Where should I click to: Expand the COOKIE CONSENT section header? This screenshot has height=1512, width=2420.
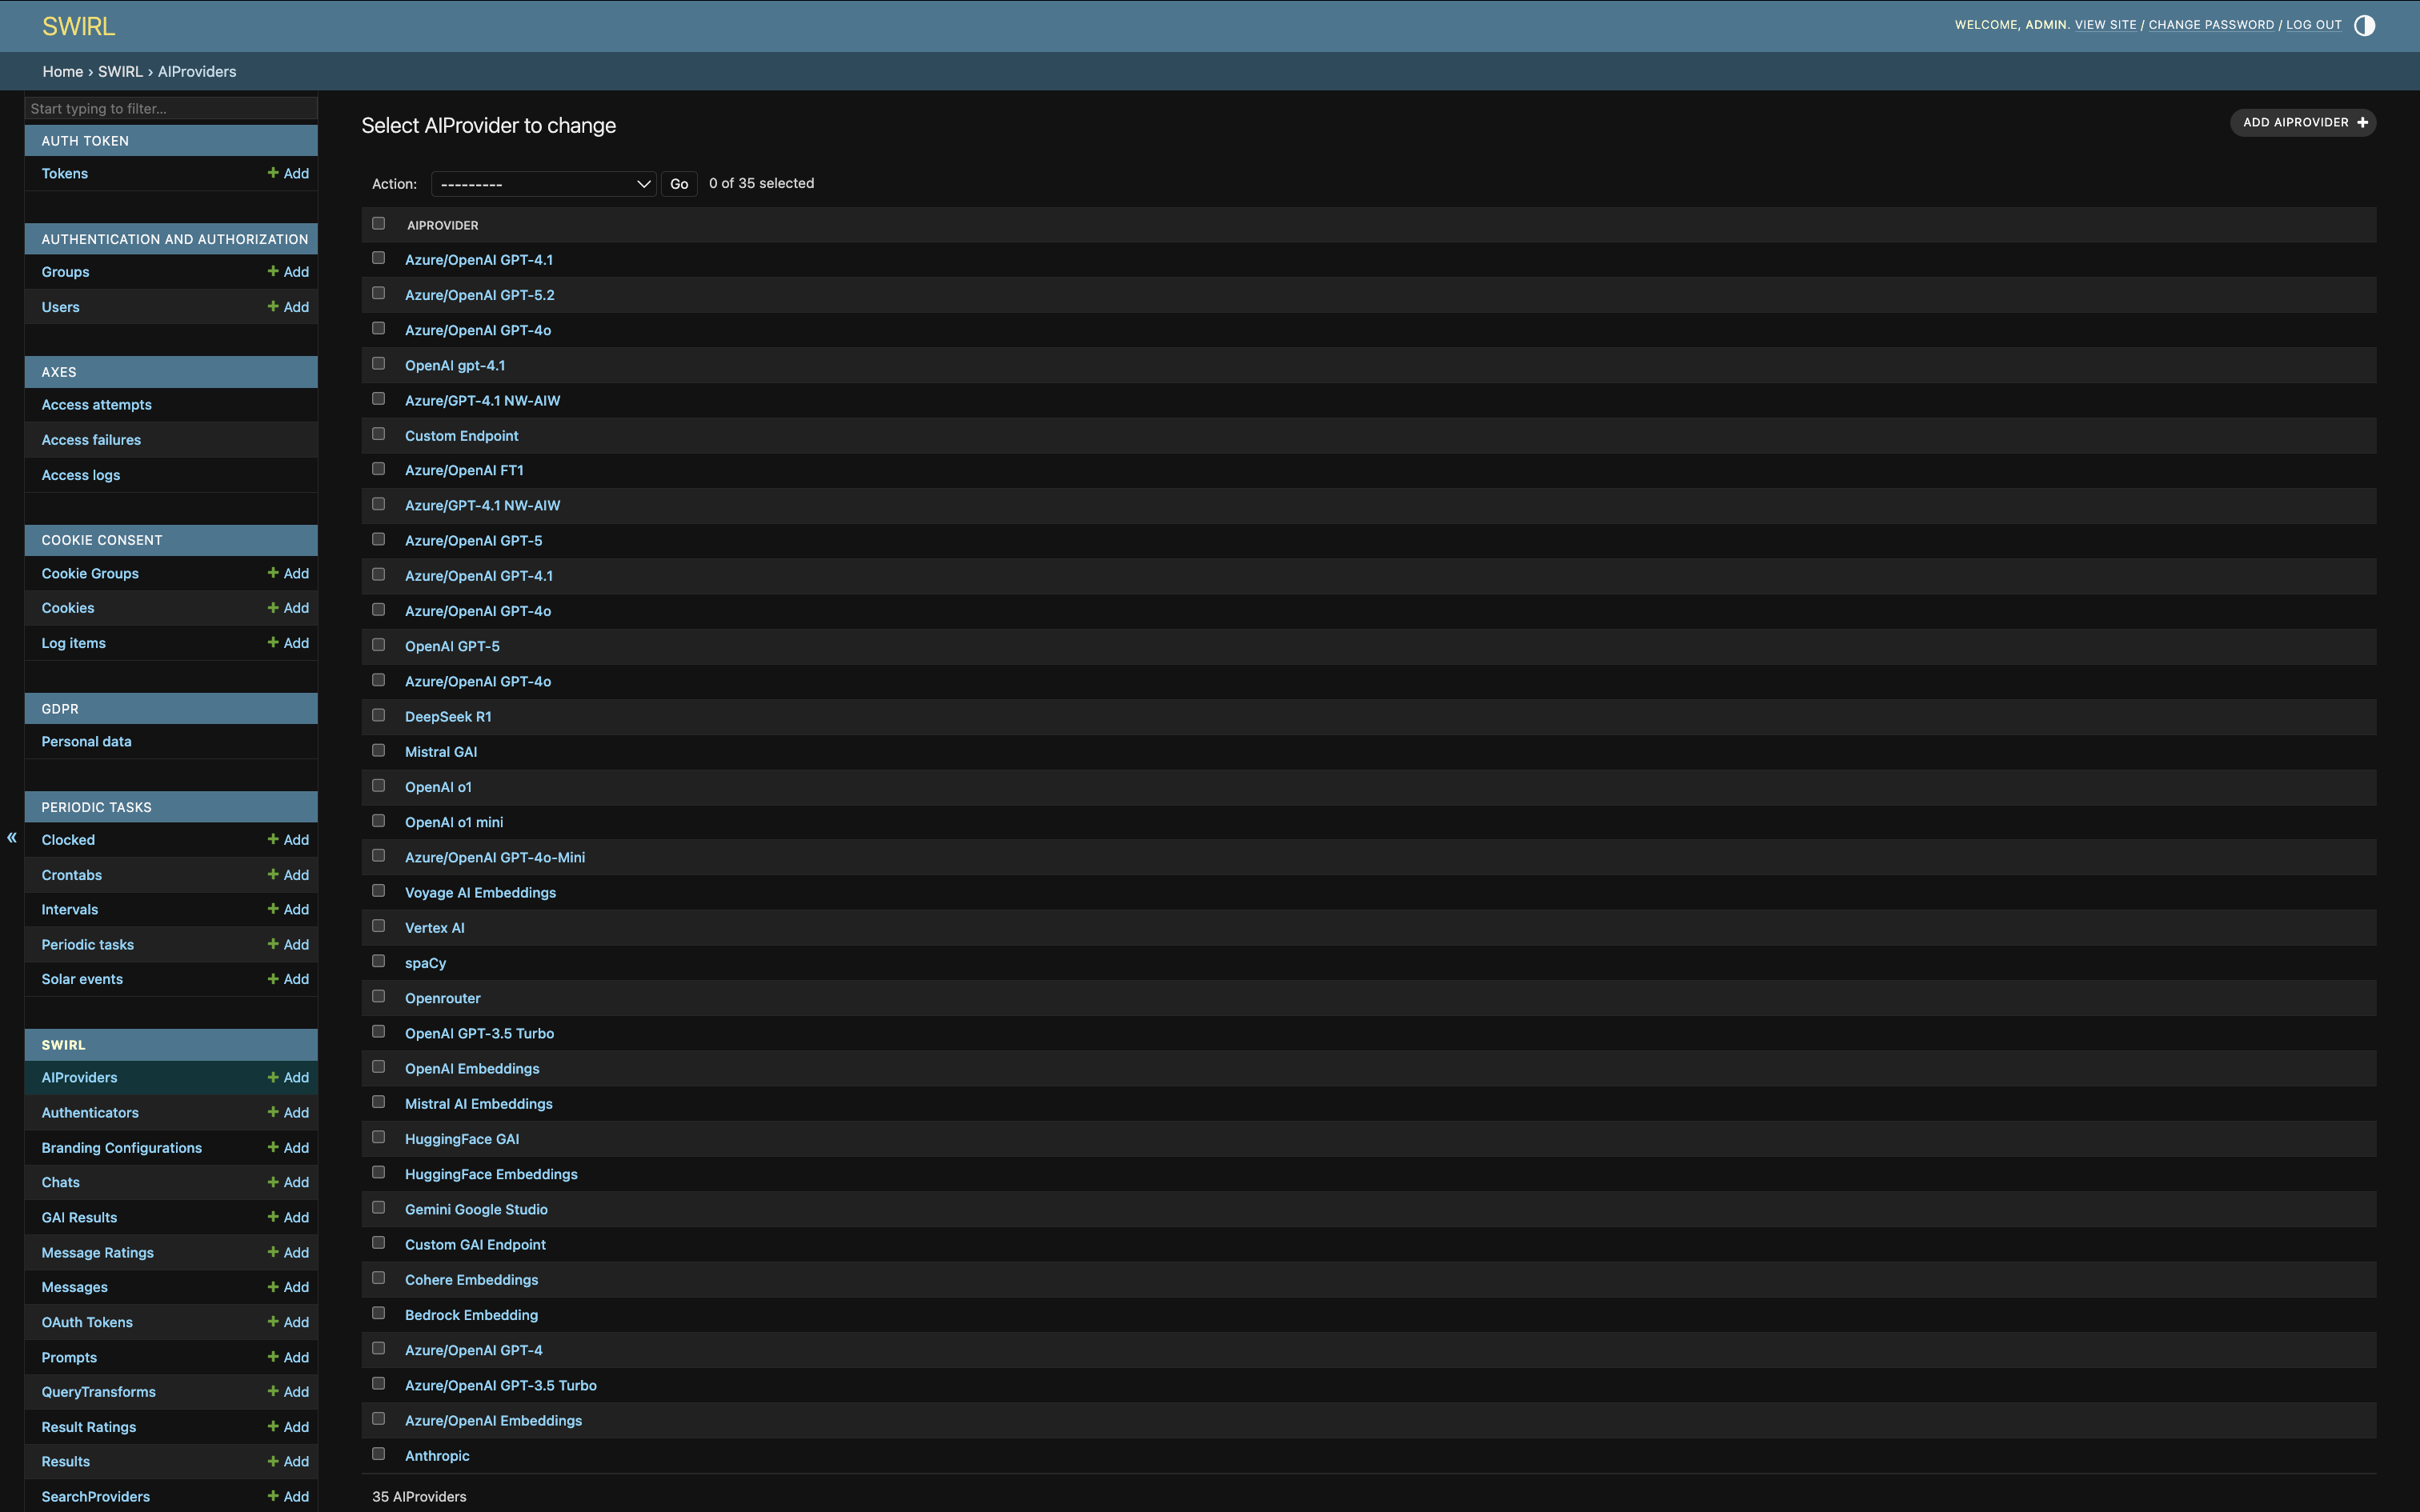coord(170,540)
